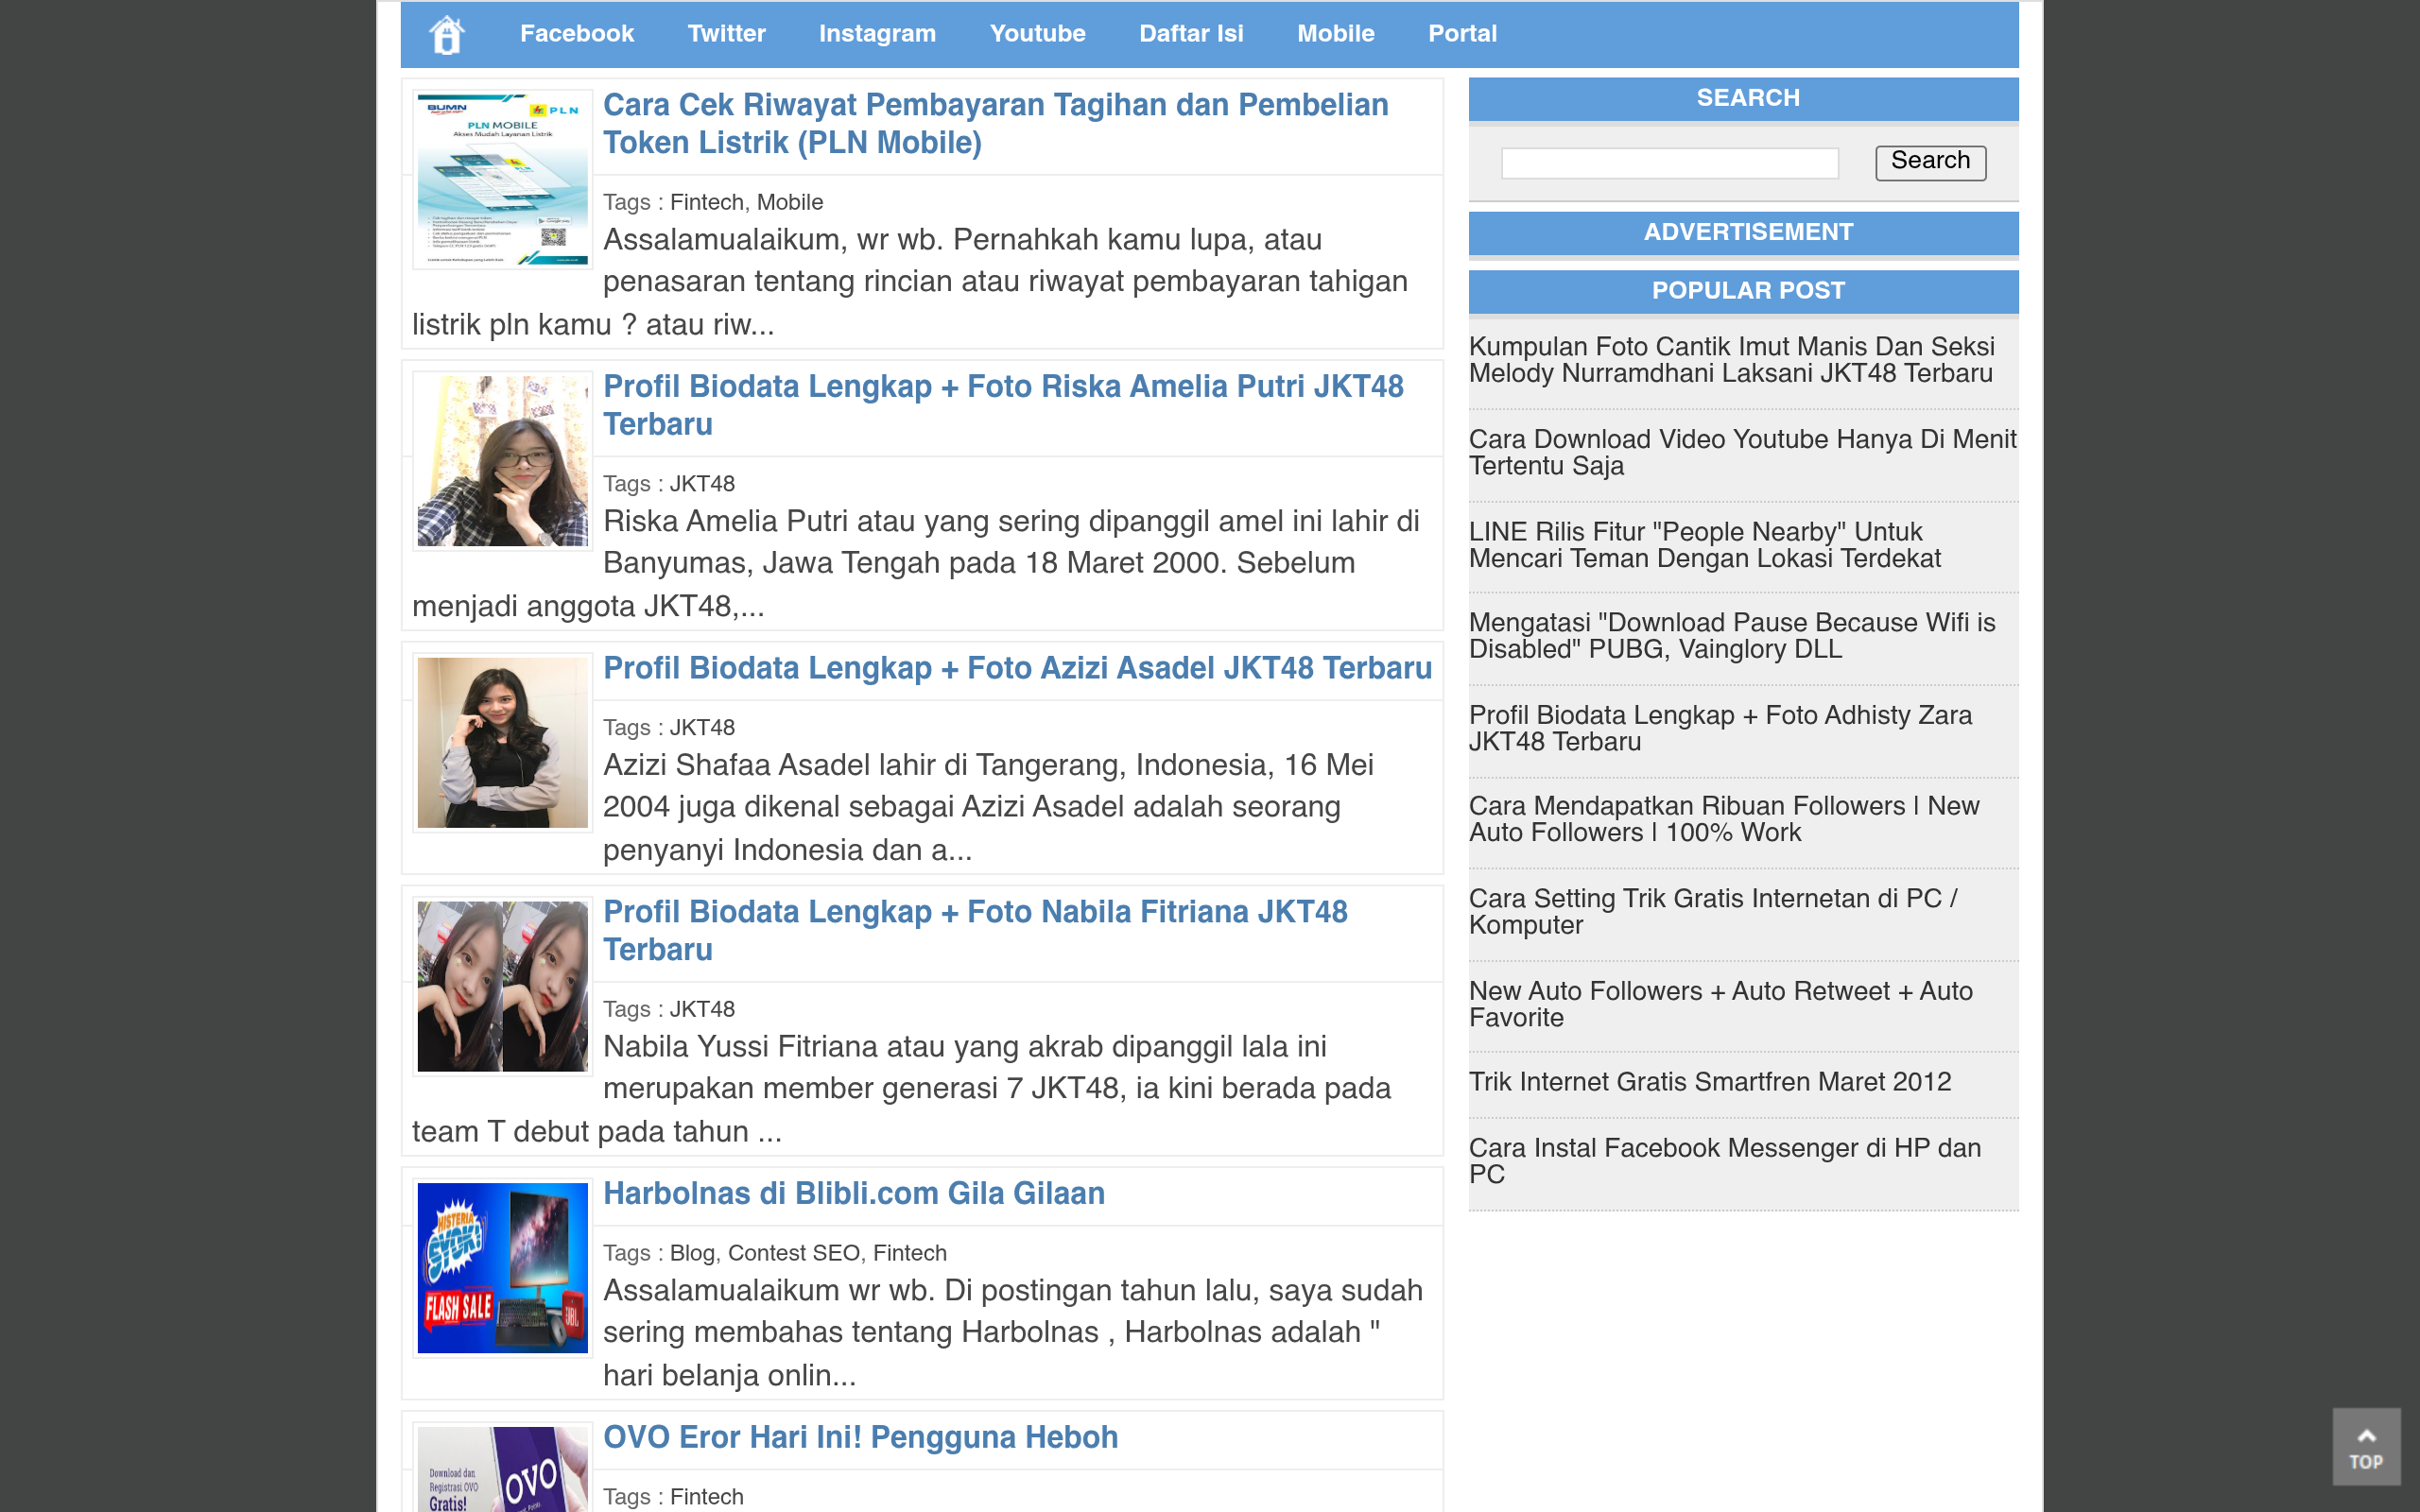This screenshot has width=2420, height=1512.
Task: Select Fintech tag under PLN Mobile post
Action: [706, 202]
